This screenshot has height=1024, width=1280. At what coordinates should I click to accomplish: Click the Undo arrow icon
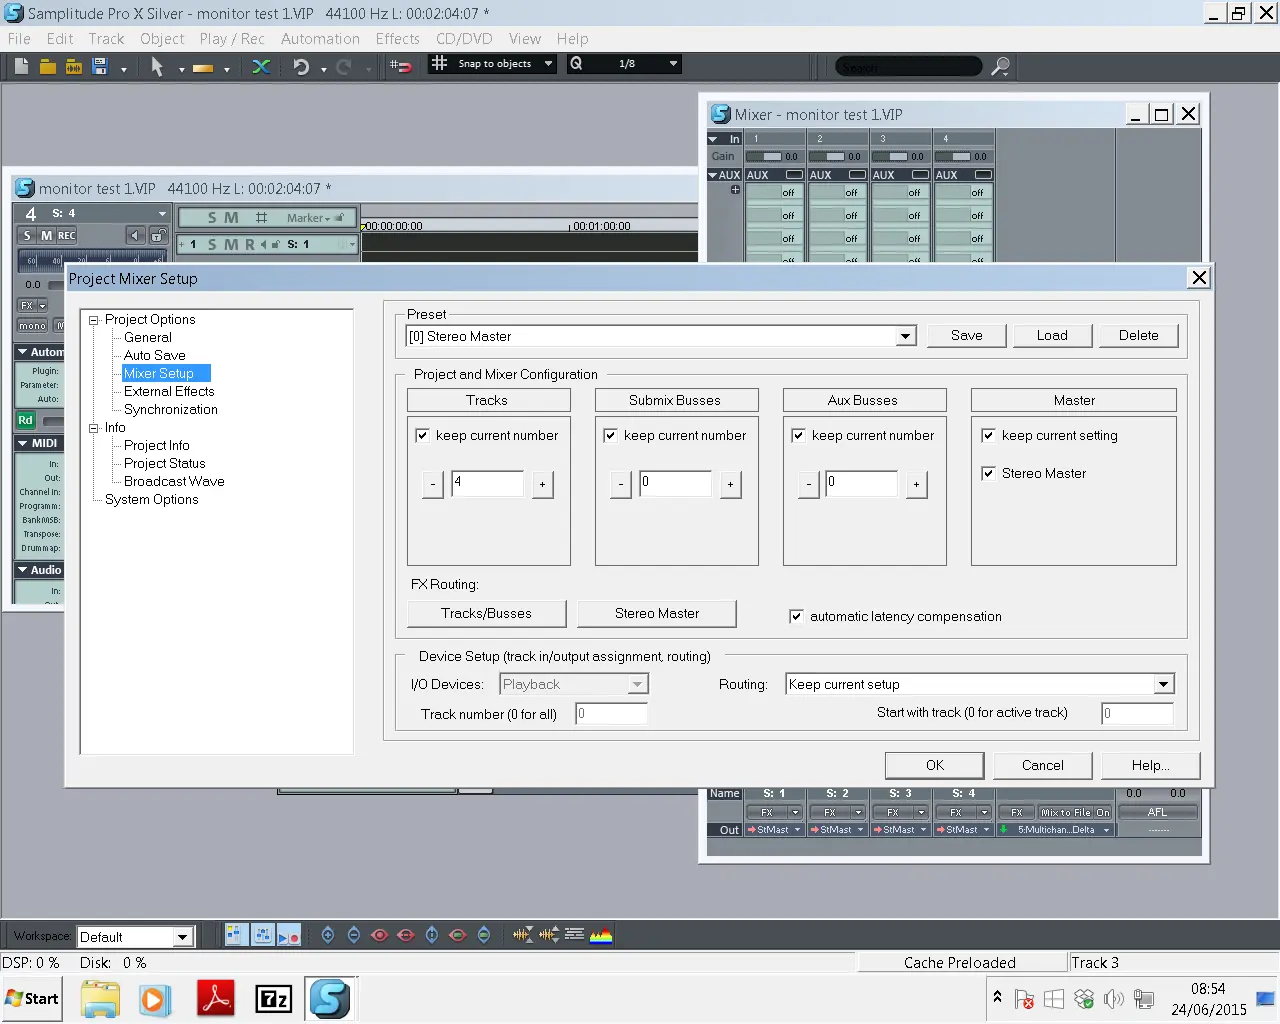301,67
